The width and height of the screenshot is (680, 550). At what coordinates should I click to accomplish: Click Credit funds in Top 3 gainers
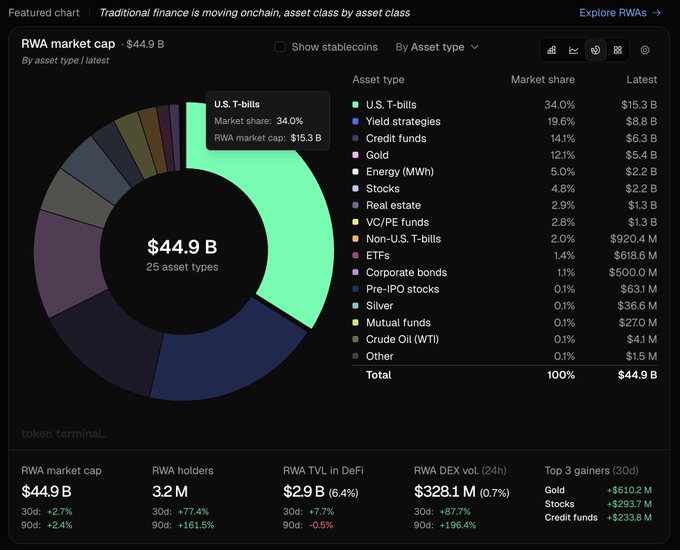click(x=571, y=517)
